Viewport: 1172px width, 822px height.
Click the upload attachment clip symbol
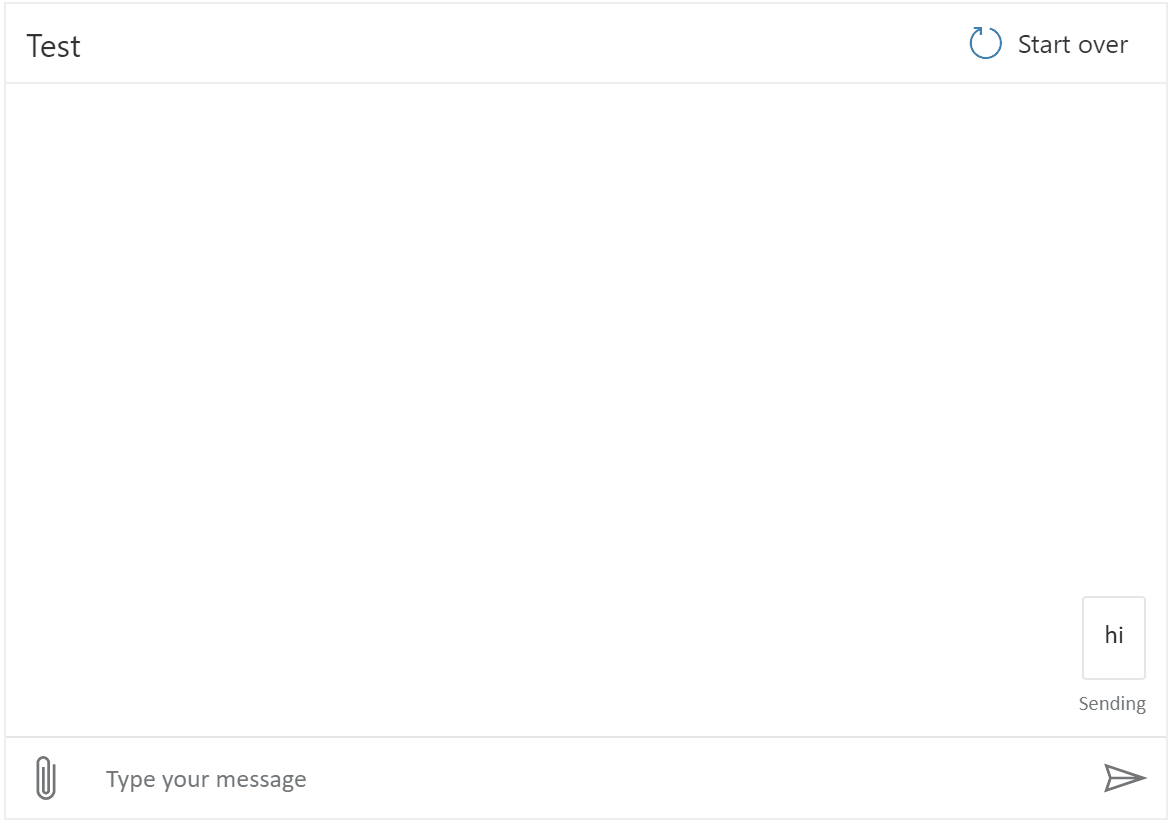[x=43, y=777]
